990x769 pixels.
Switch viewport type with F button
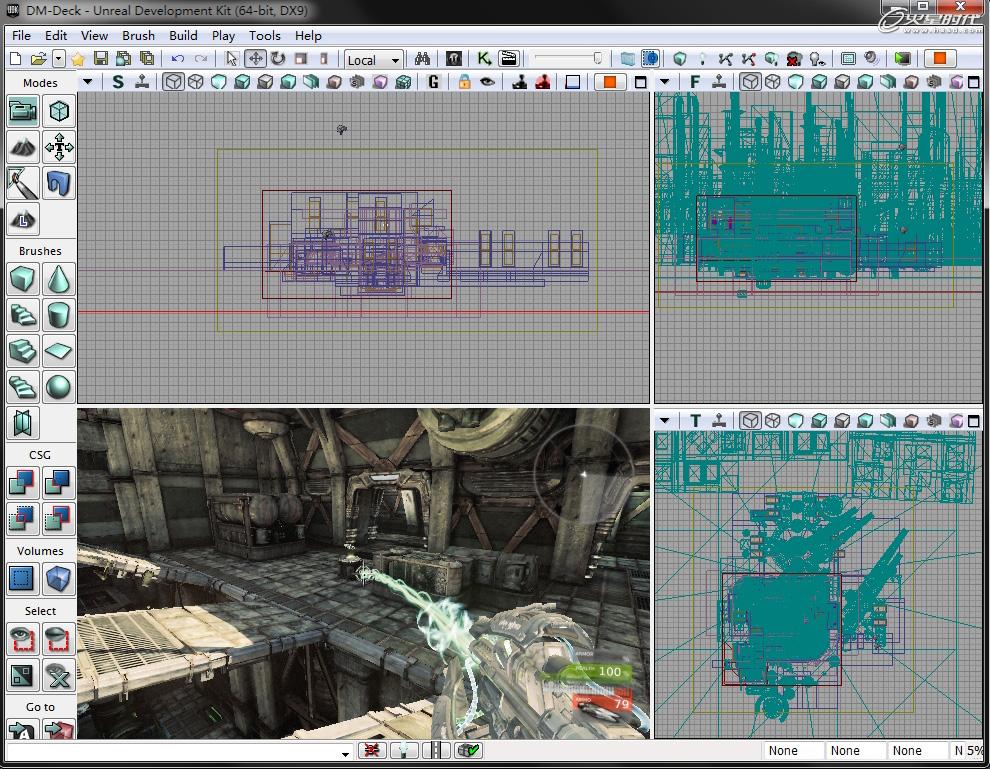click(x=695, y=82)
